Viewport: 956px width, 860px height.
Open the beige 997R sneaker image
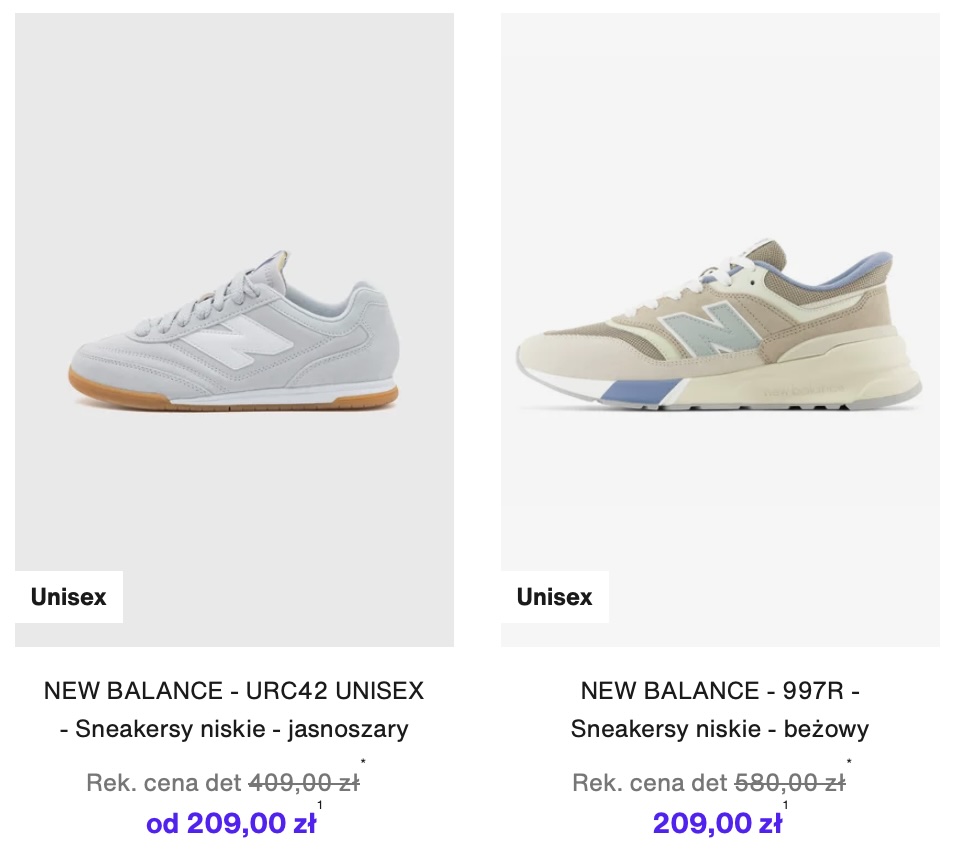click(x=720, y=330)
